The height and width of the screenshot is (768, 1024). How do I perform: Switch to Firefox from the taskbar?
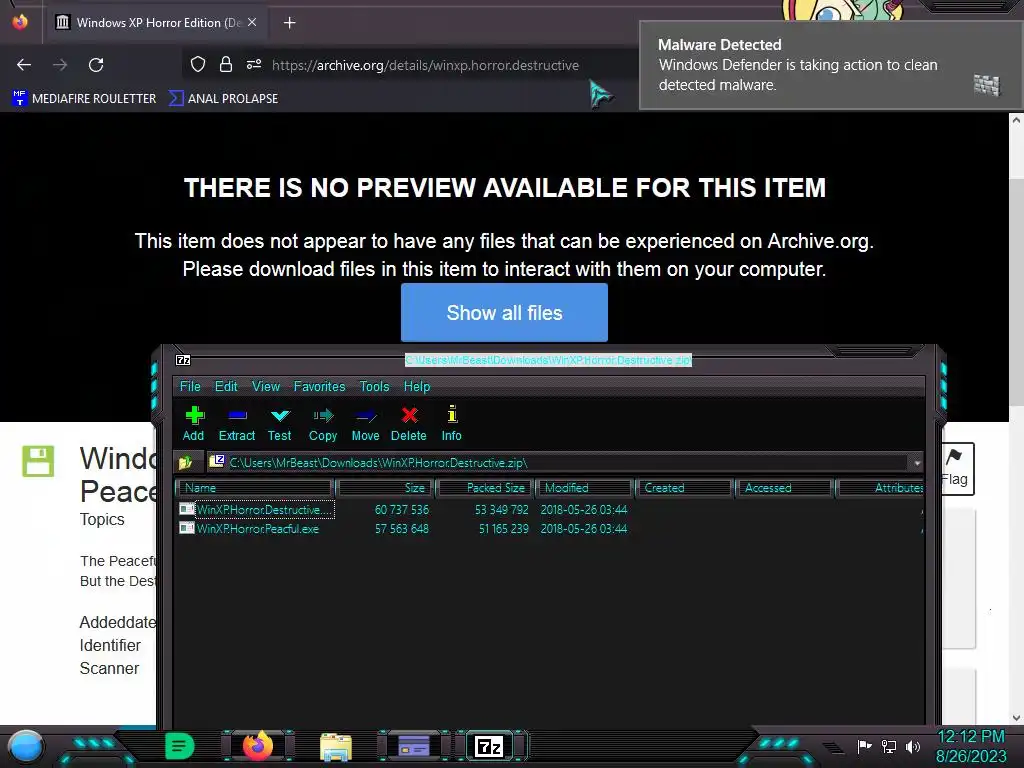tap(257, 746)
